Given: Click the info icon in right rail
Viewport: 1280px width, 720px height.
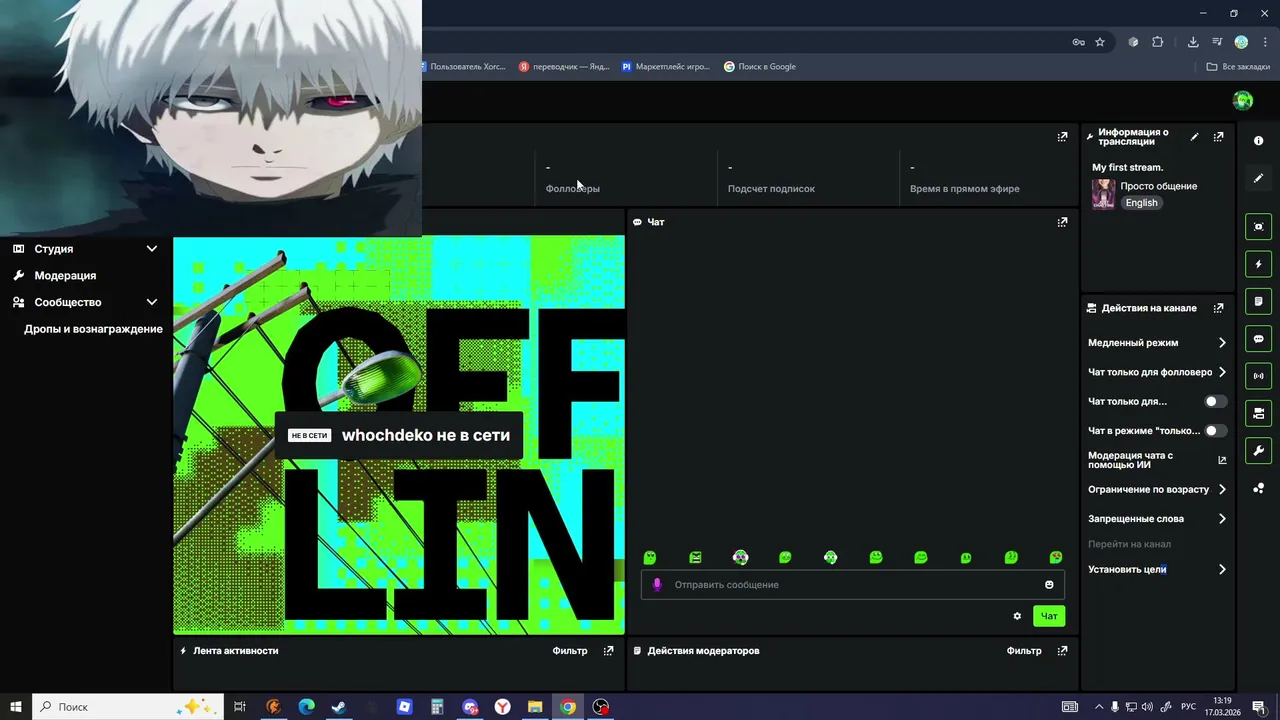Looking at the screenshot, I should (x=1258, y=141).
